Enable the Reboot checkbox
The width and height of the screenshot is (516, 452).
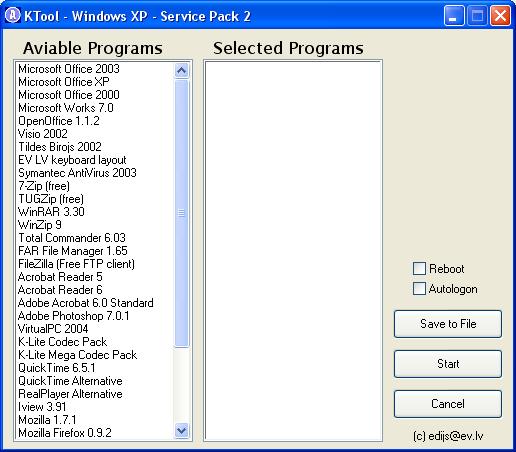pyautogui.click(x=419, y=269)
